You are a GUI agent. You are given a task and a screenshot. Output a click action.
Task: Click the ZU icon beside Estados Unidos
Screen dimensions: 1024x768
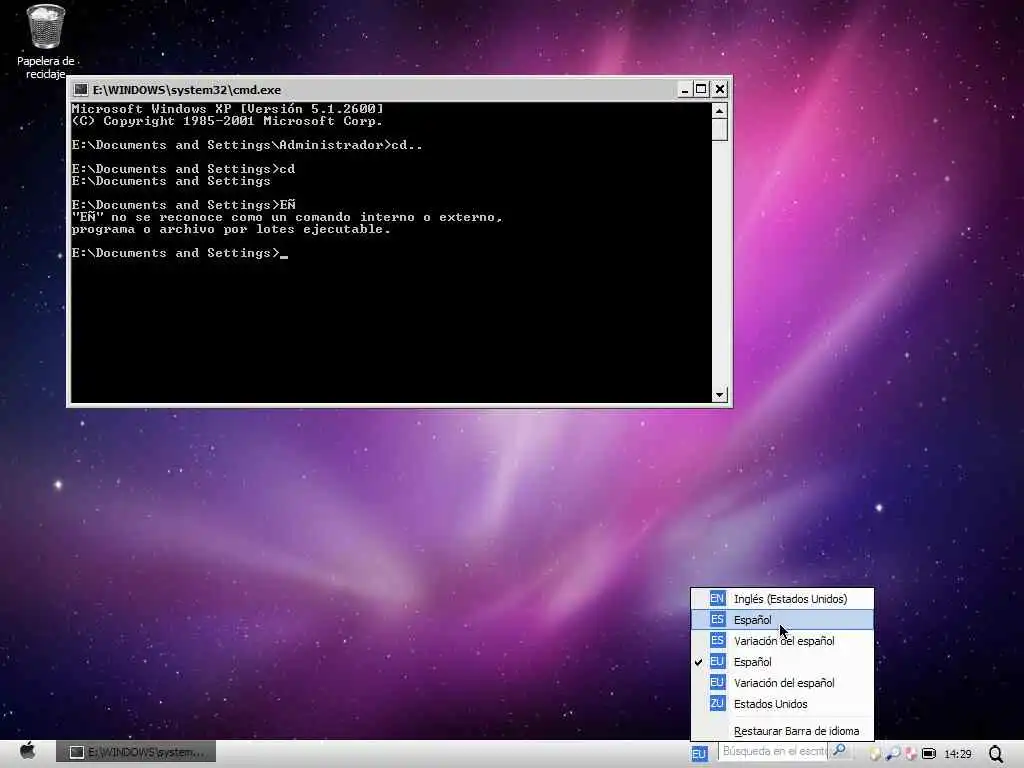click(x=717, y=703)
